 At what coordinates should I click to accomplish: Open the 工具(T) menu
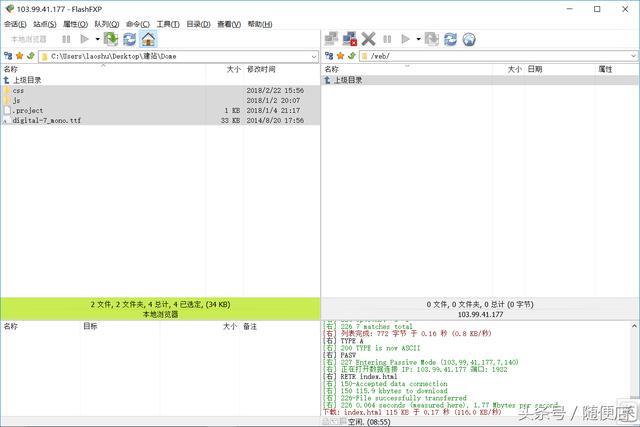click(168, 24)
